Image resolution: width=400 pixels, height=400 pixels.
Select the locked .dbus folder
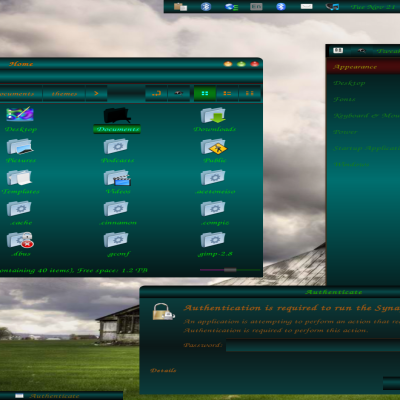point(20,240)
